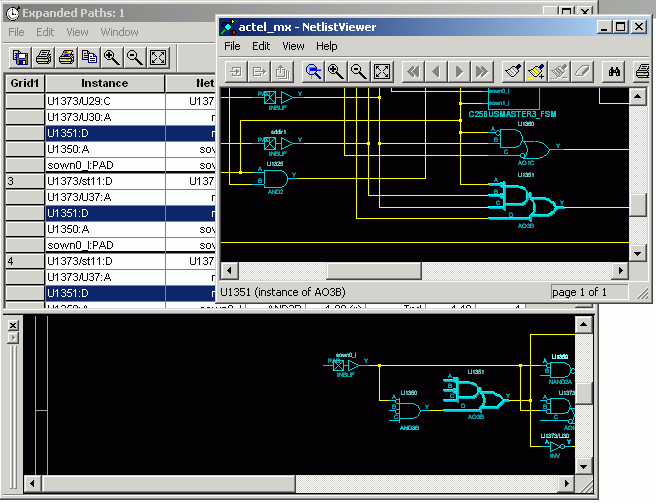Click the Eraser clear-highlight icon
Screen dimensions: 656x503
coord(582,72)
